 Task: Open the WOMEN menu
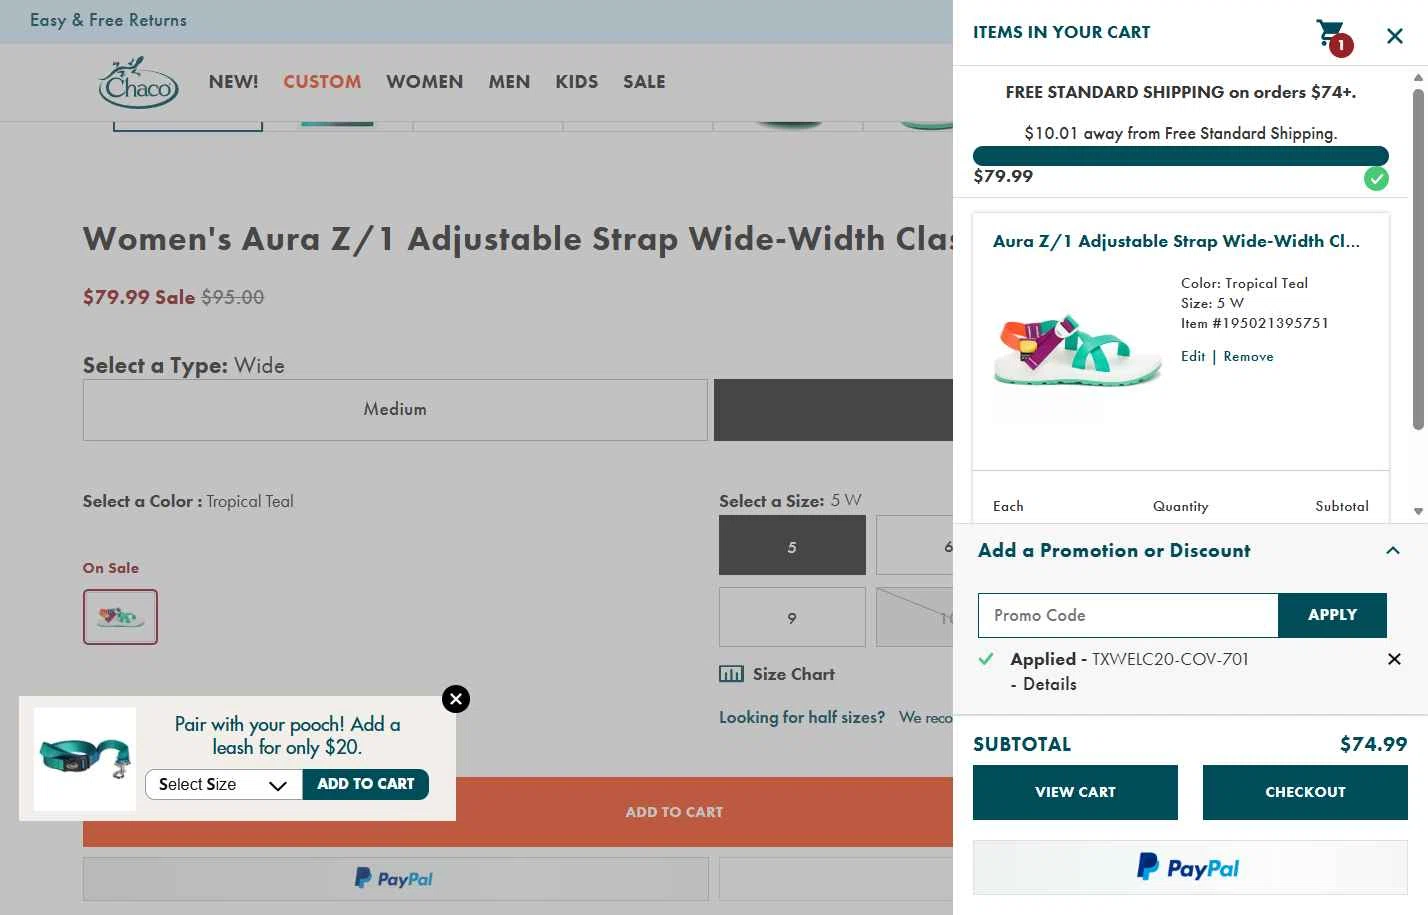point(425,82)
